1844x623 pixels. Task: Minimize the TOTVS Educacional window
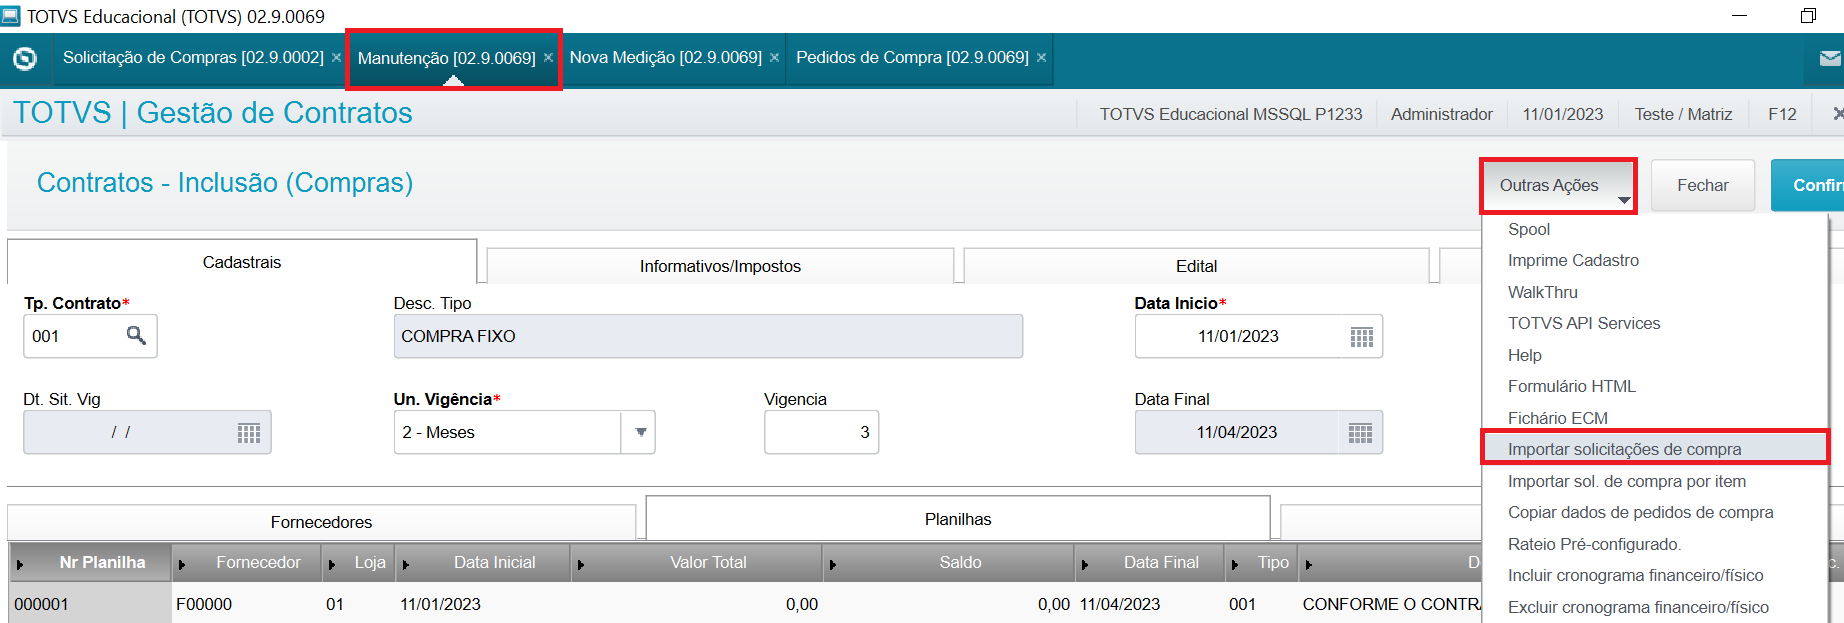coord(1739,16)
